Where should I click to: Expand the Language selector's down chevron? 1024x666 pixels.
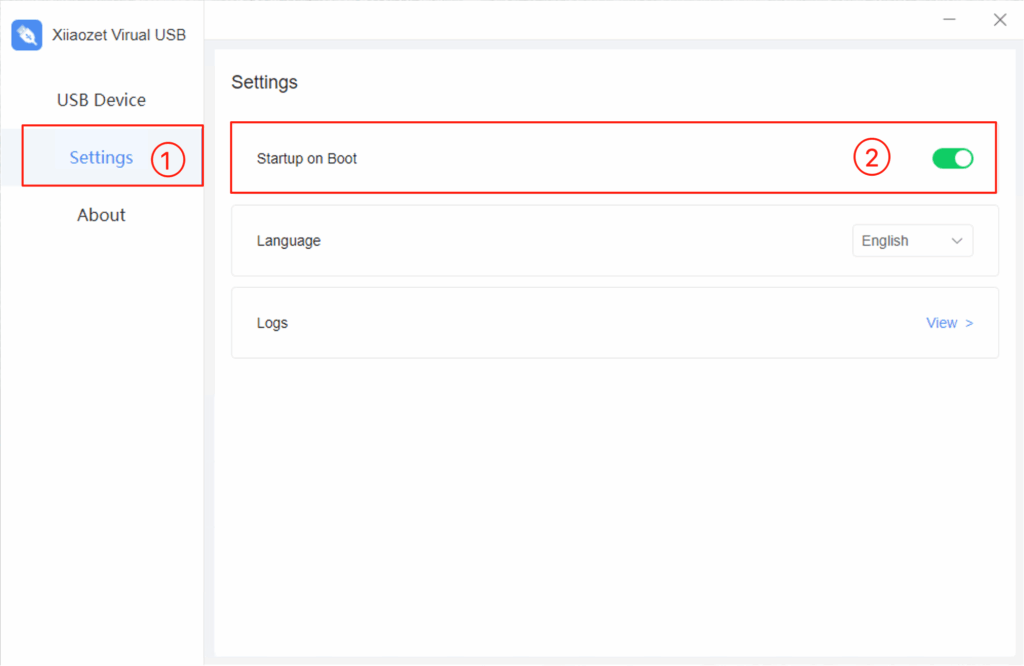pos(957,241)
